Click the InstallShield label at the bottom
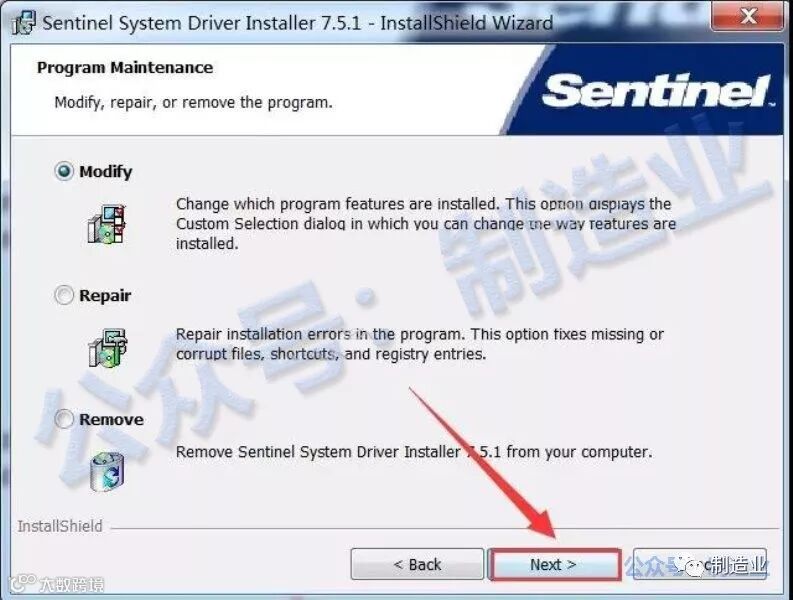793x600 pixels. pos(60,526)
